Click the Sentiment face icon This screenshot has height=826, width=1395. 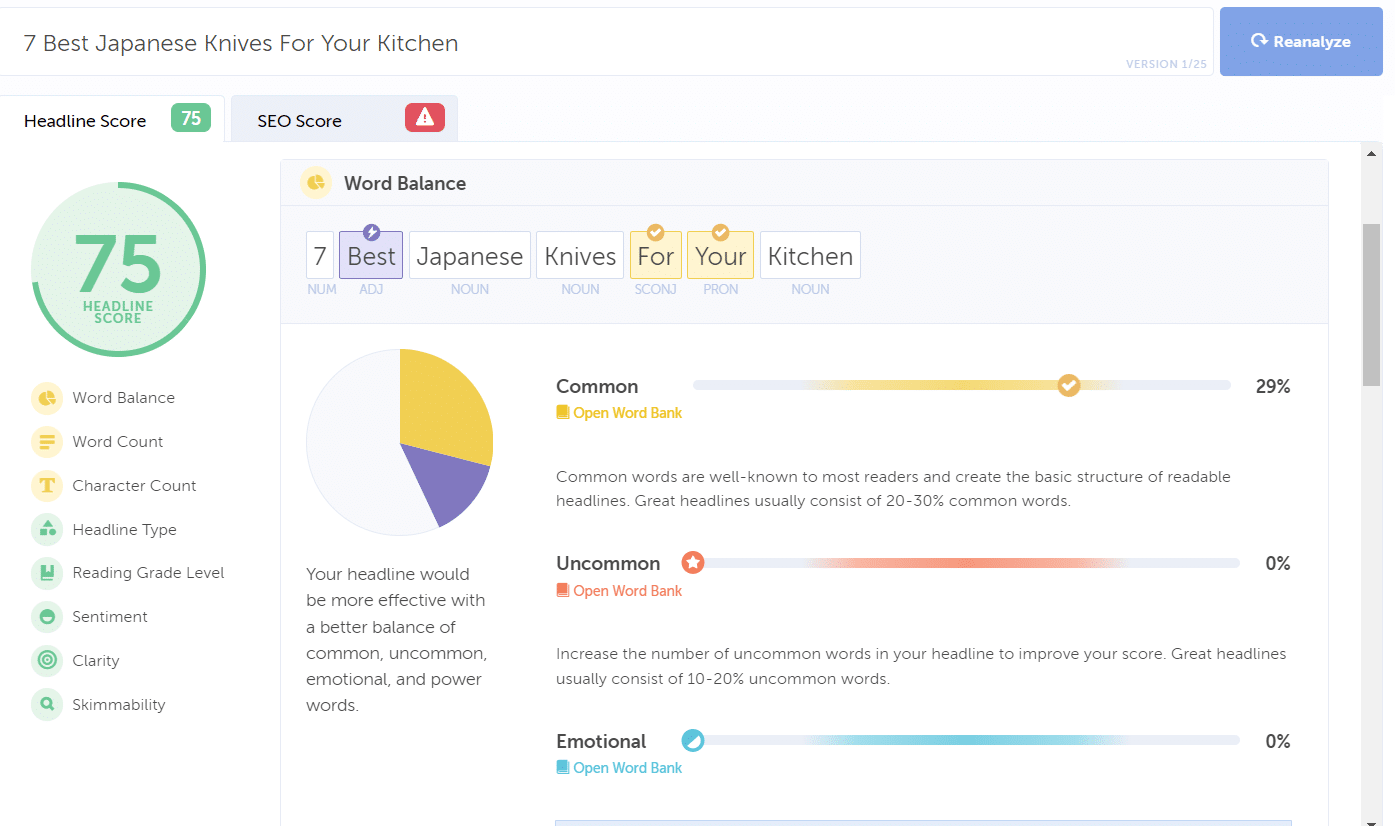pyautogui.click(x=46, y=617)
